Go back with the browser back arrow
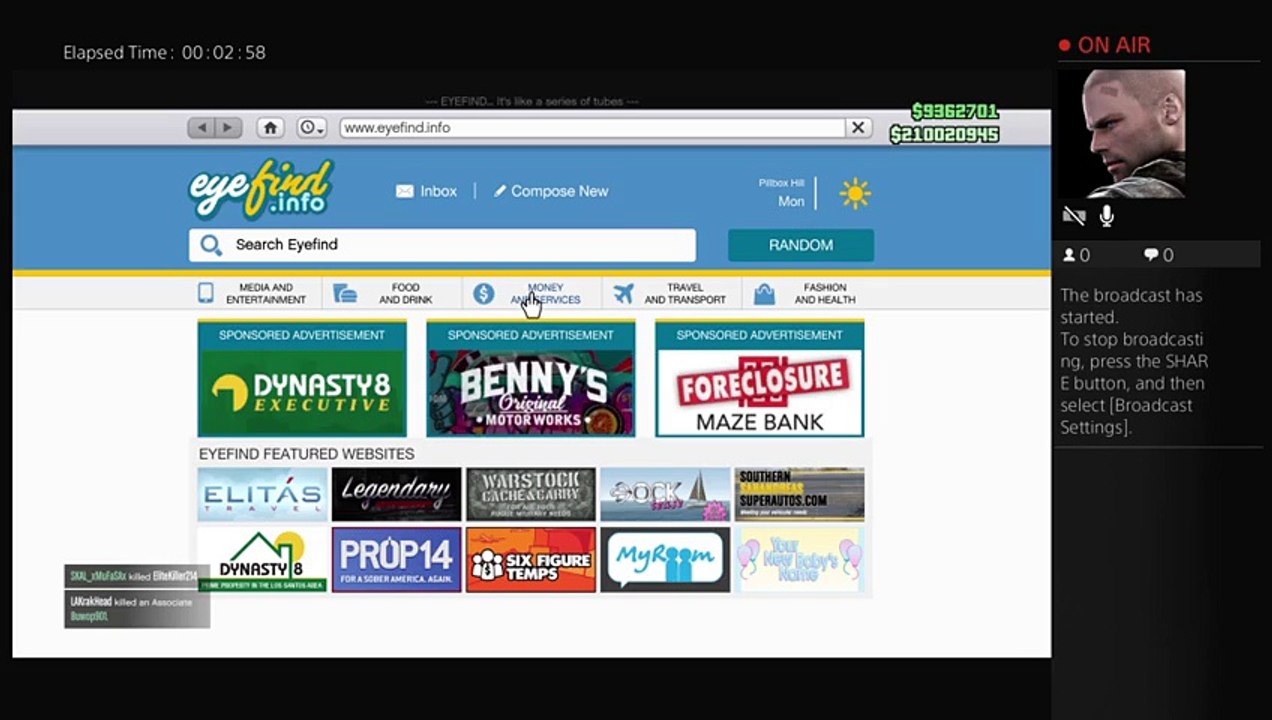This screenshot has width=1272, height=720. click(202, 128)
